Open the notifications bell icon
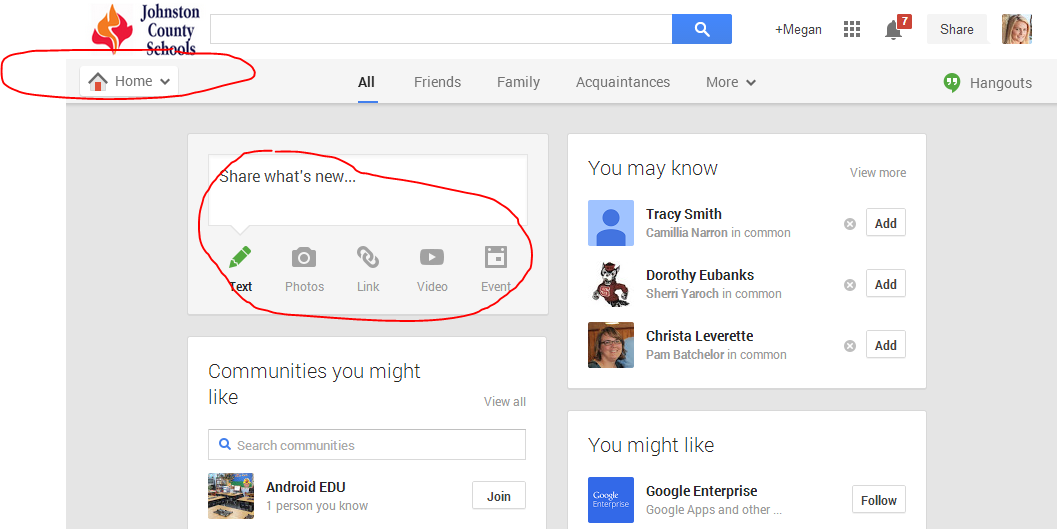The width and height of the screenshot is (1057, 529). 894,30
